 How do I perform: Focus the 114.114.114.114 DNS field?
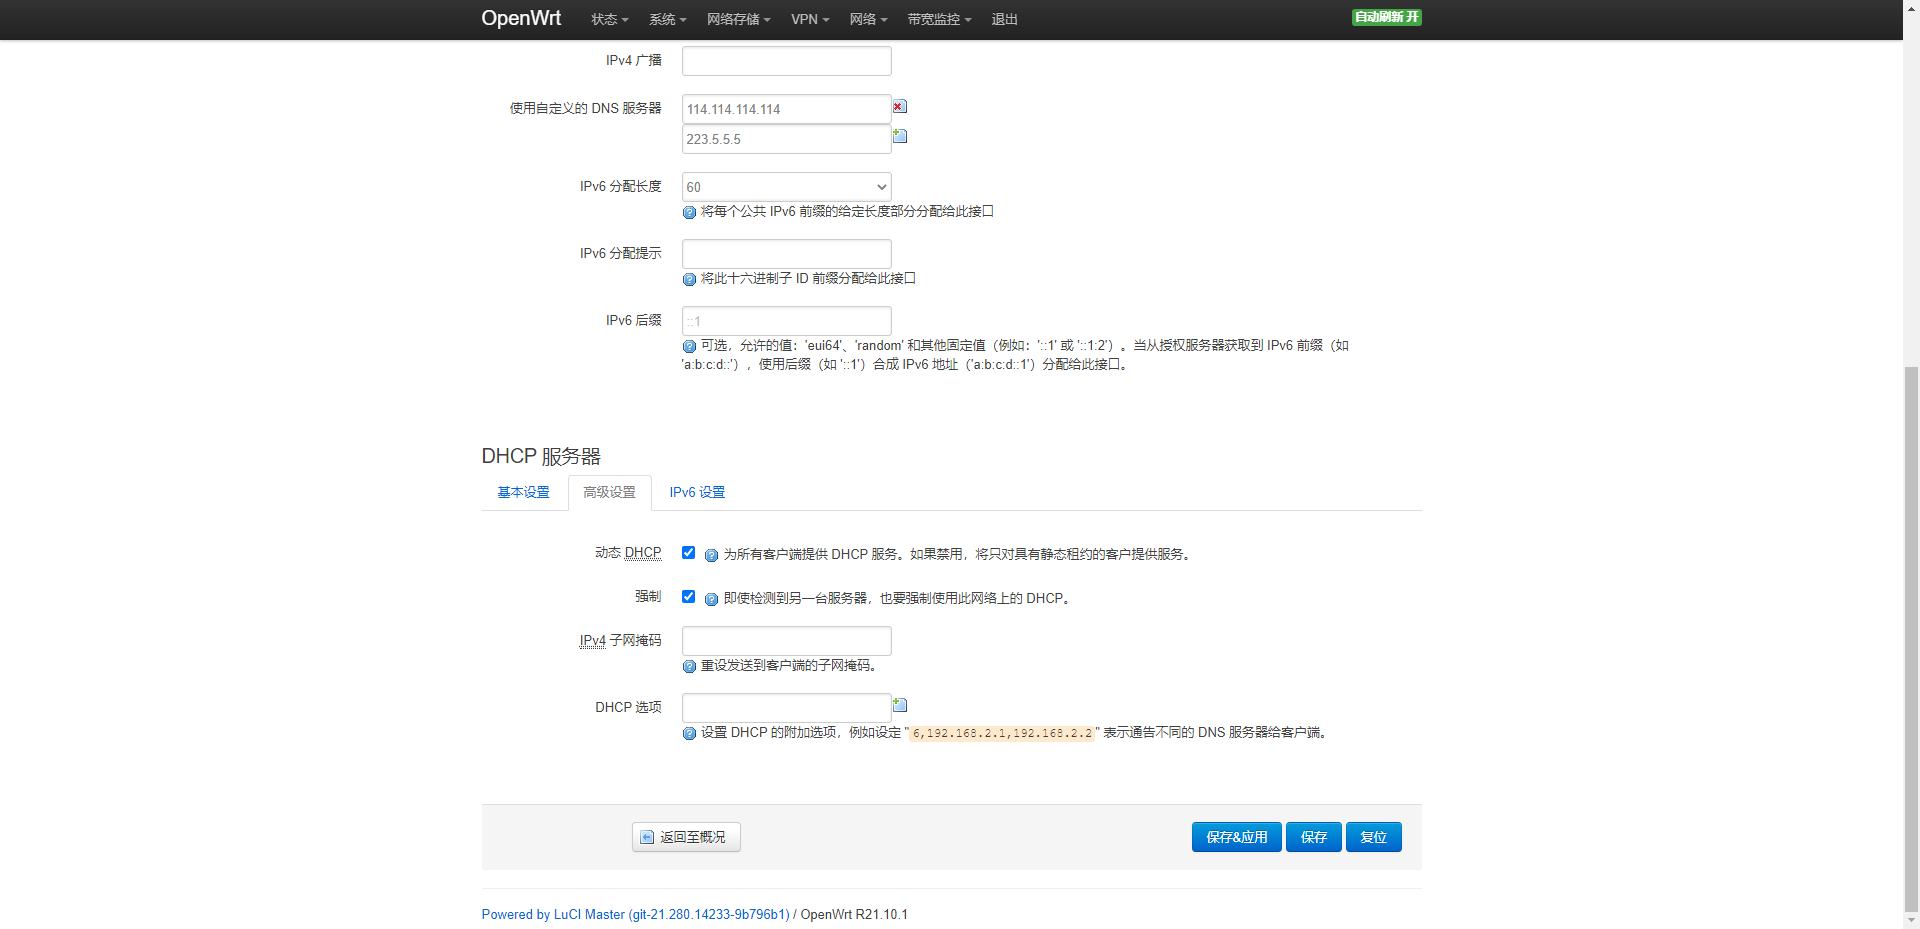[x=787, y=109]
